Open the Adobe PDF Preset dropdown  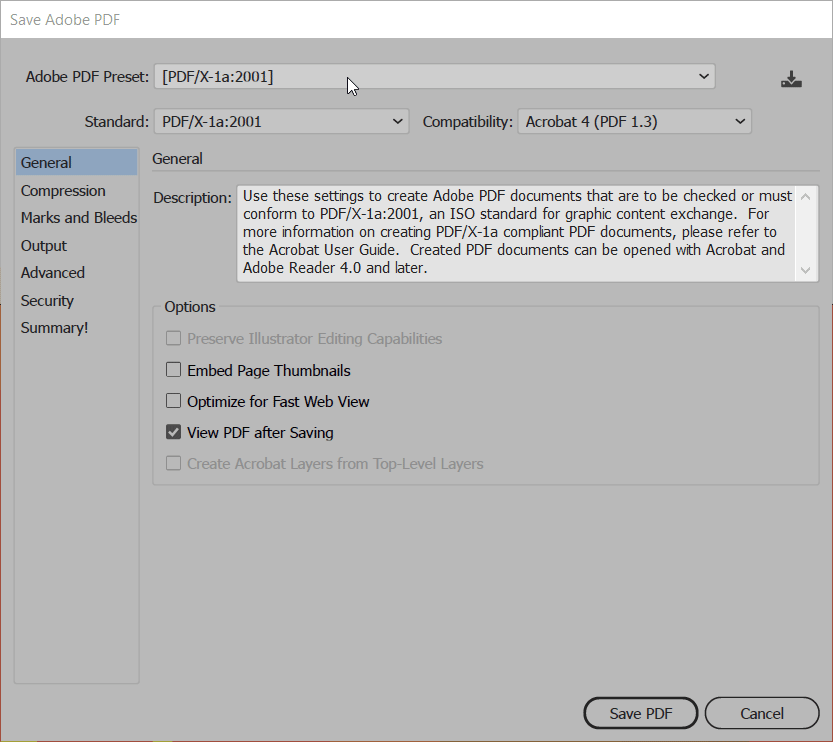point(435,76)
